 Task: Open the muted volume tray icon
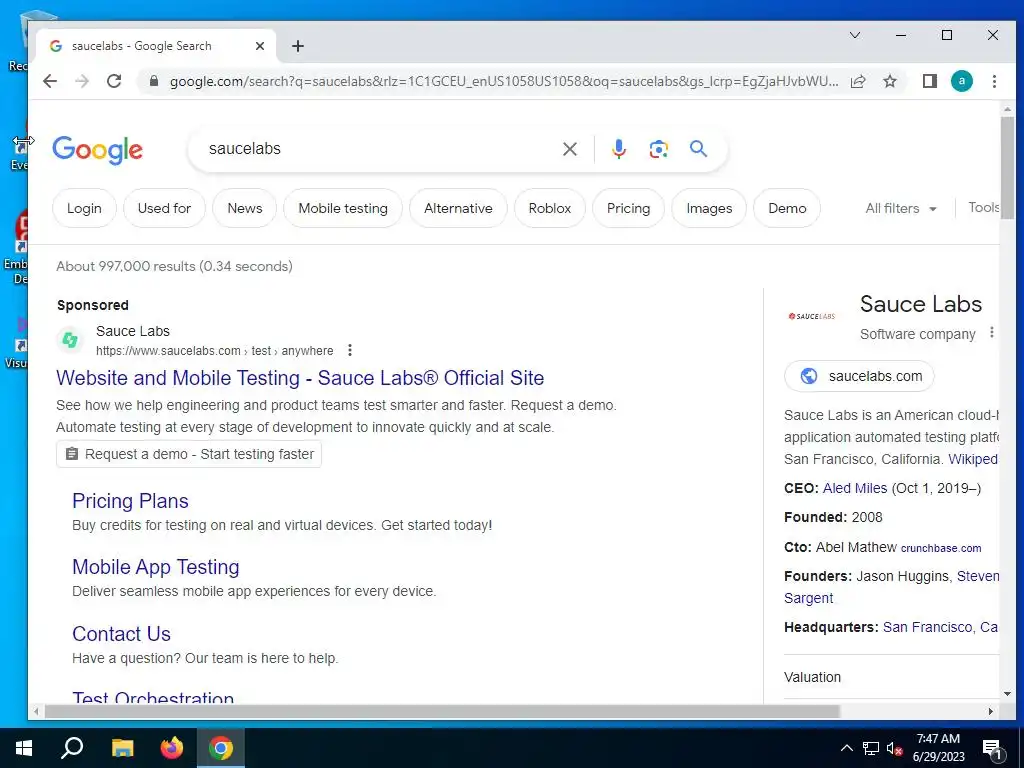[x=894, y=748]
